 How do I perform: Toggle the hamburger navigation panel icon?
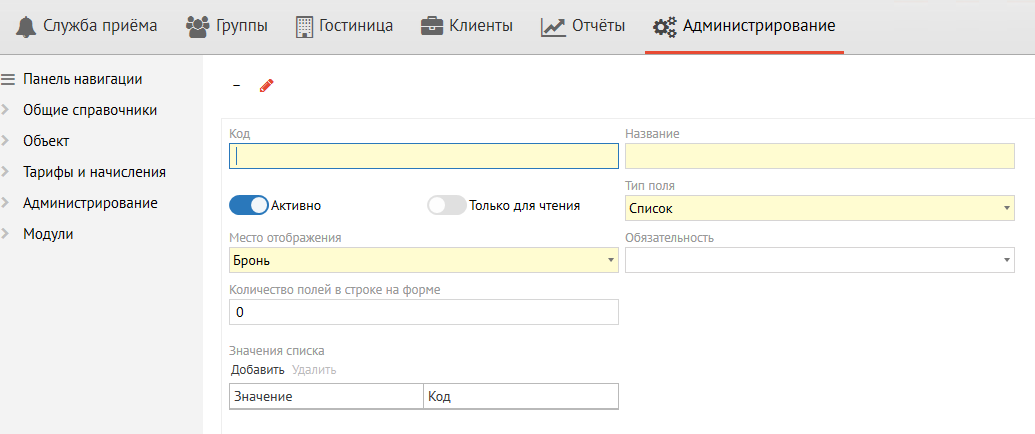[x=8, y=79]
